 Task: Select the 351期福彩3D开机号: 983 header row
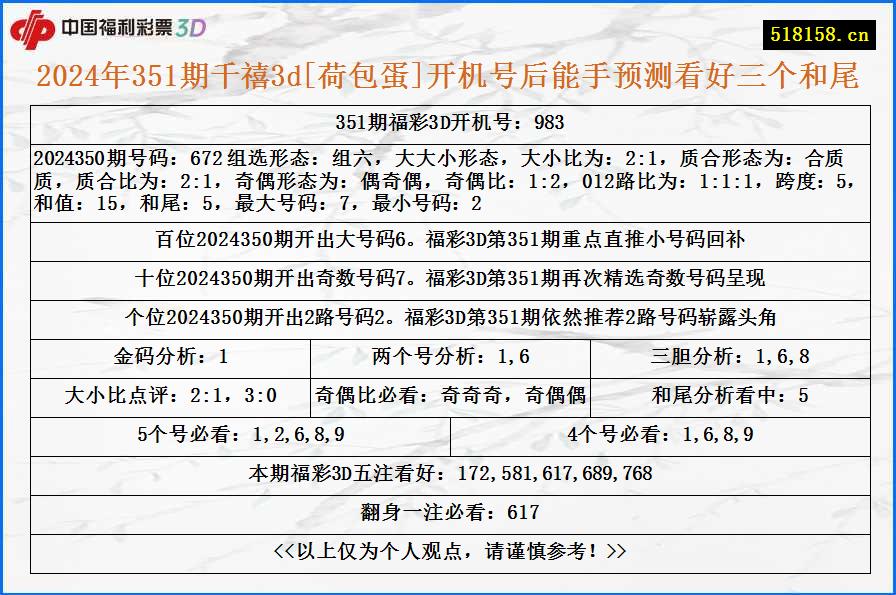pos(447,124)
